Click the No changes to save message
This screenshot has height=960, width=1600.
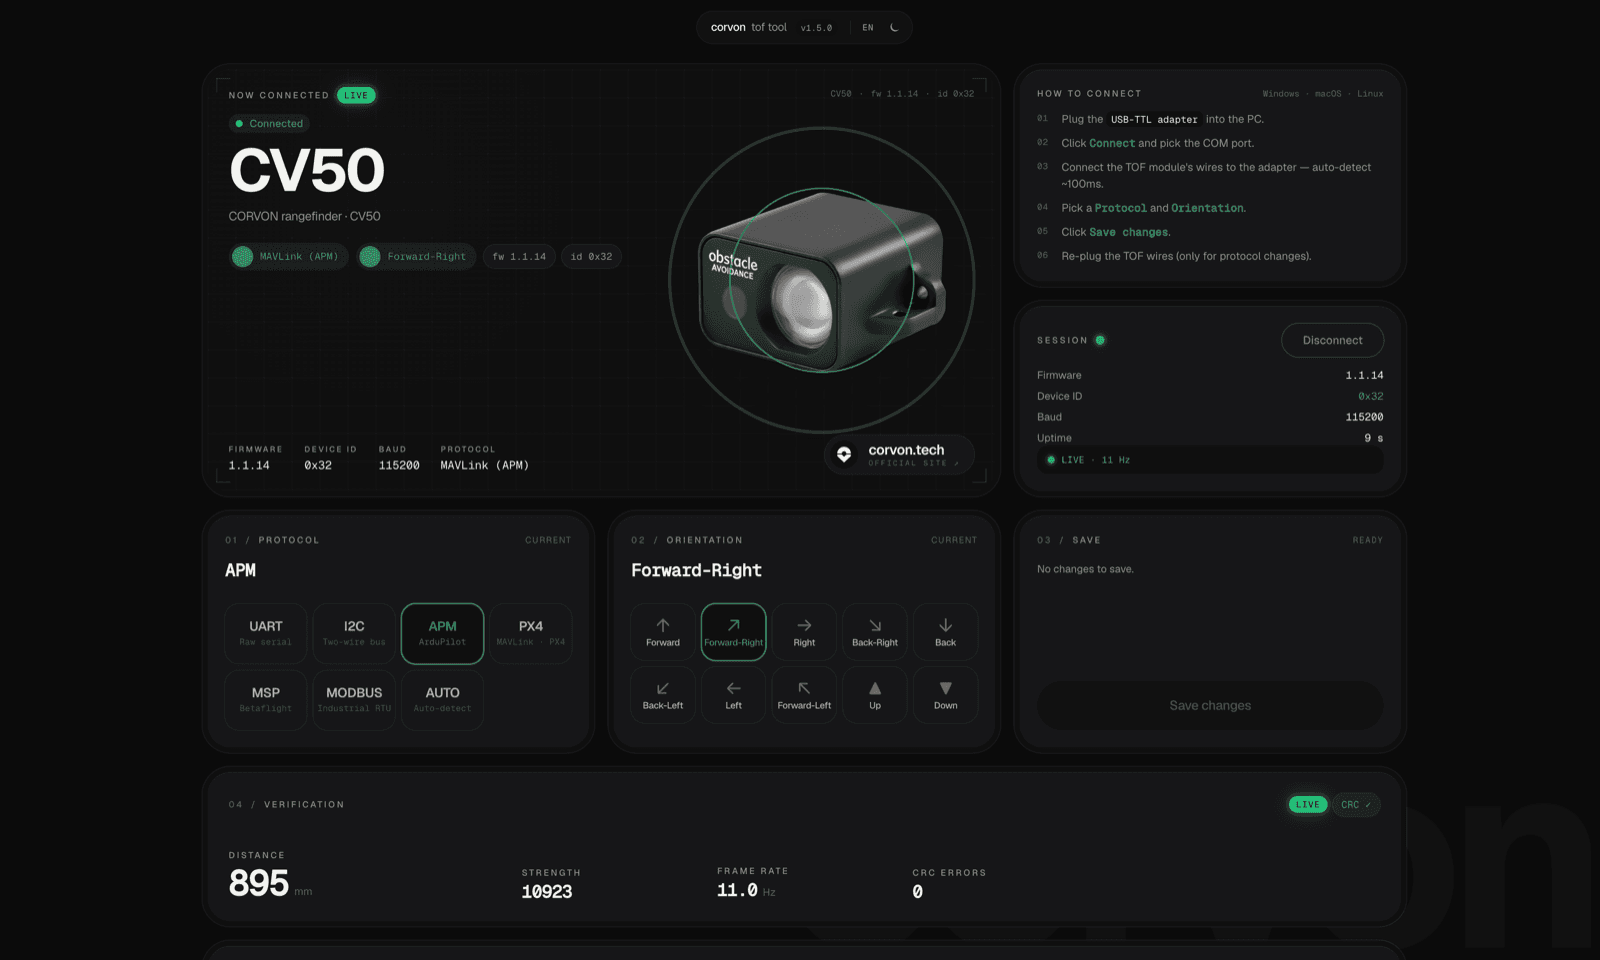pyautogui.click(x=1085, y=569)
